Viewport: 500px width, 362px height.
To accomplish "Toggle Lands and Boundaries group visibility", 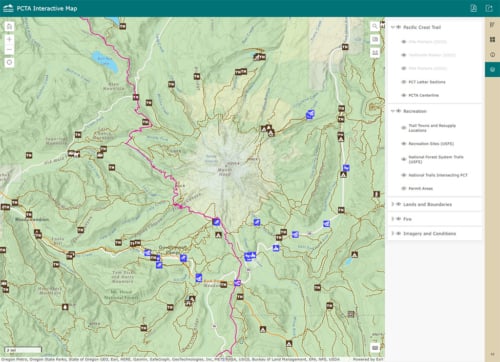I will pyautogui.click(x=398, y=204).
